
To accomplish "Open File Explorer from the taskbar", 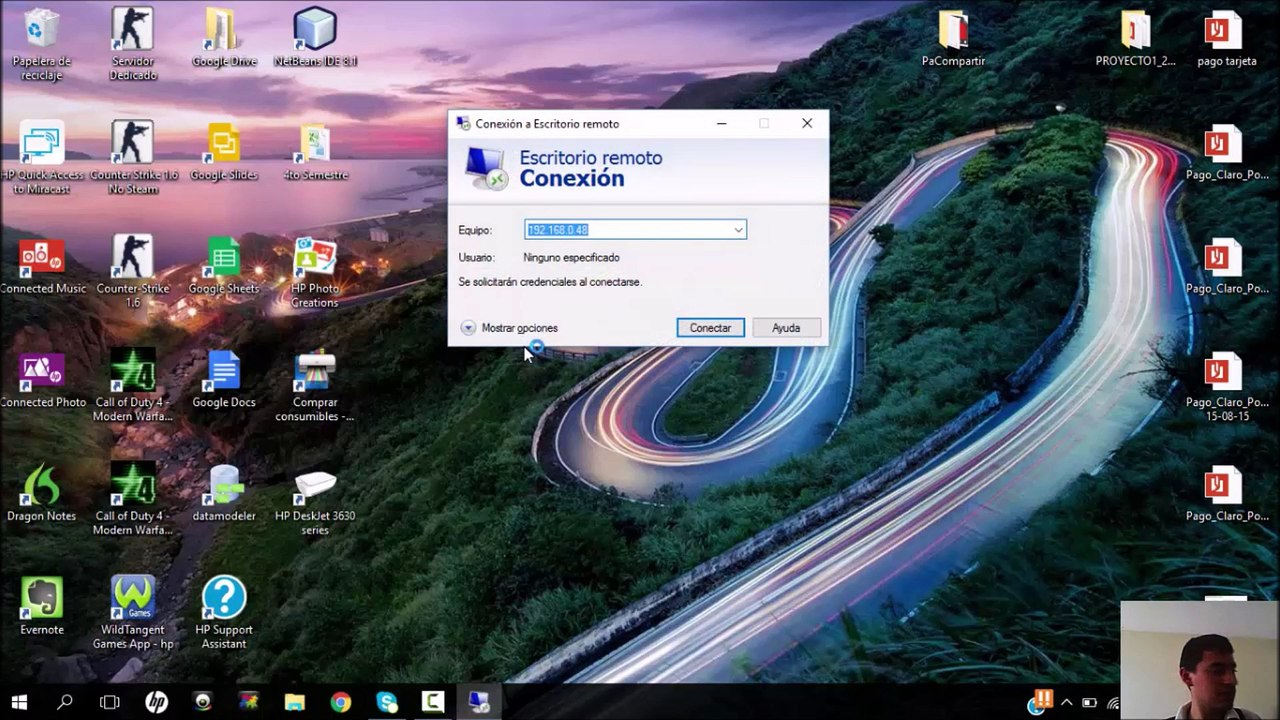I will coord(294,702).
